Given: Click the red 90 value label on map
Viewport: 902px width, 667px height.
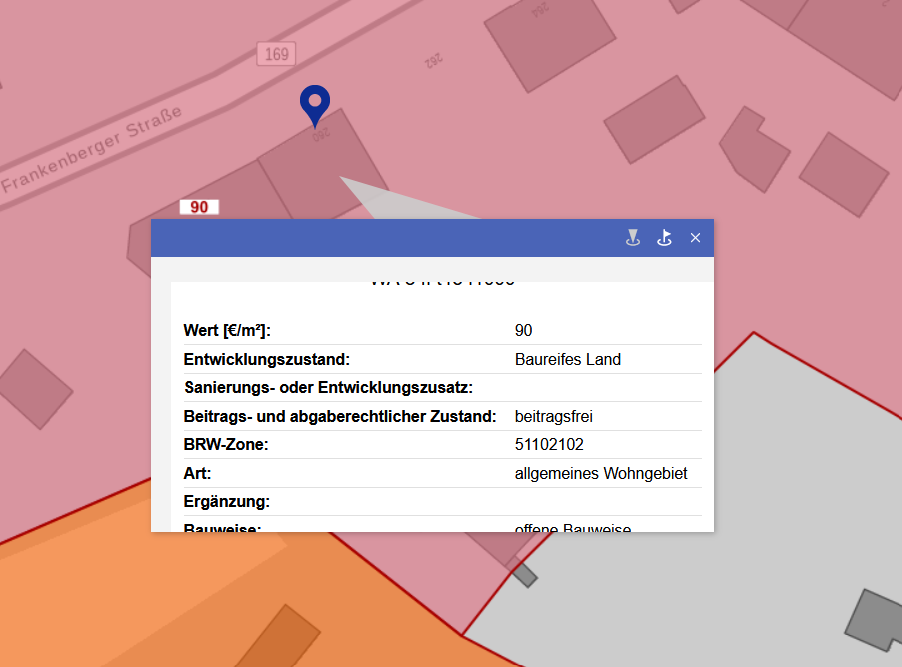Looking at the screenshot, I should [199, 207].
